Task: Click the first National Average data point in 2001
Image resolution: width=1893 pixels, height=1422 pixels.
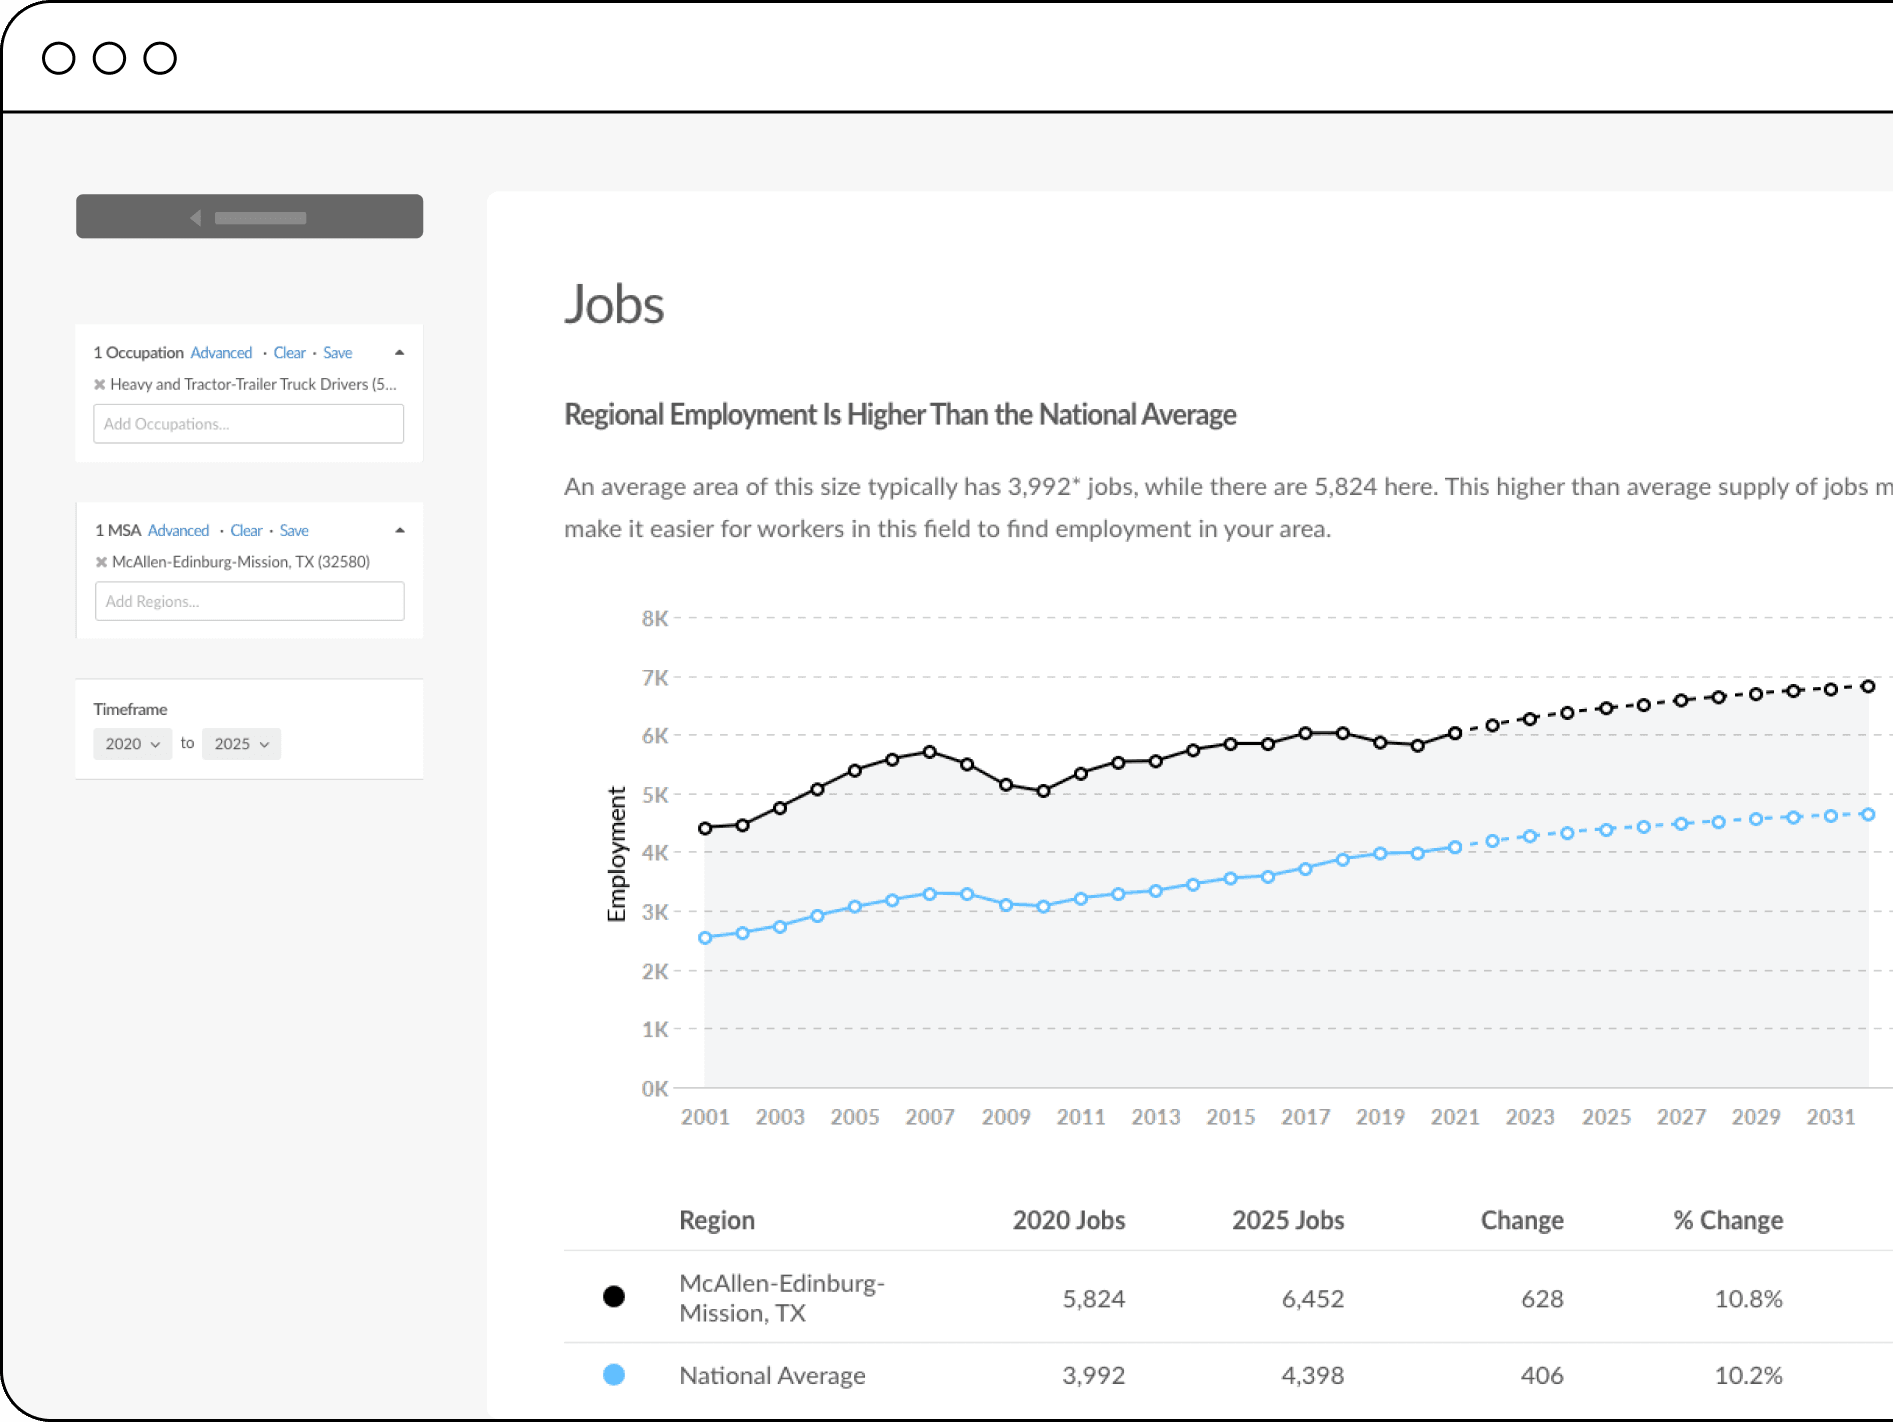Action: pos(705,938)
